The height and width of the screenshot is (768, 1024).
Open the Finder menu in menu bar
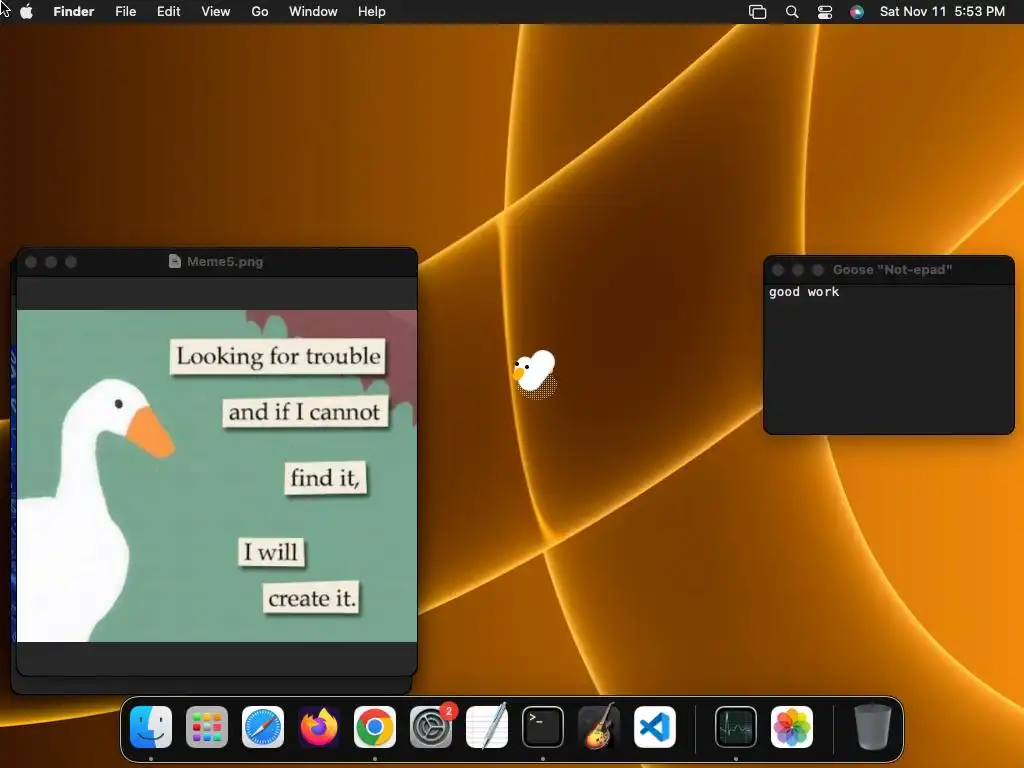pos(74,11)
